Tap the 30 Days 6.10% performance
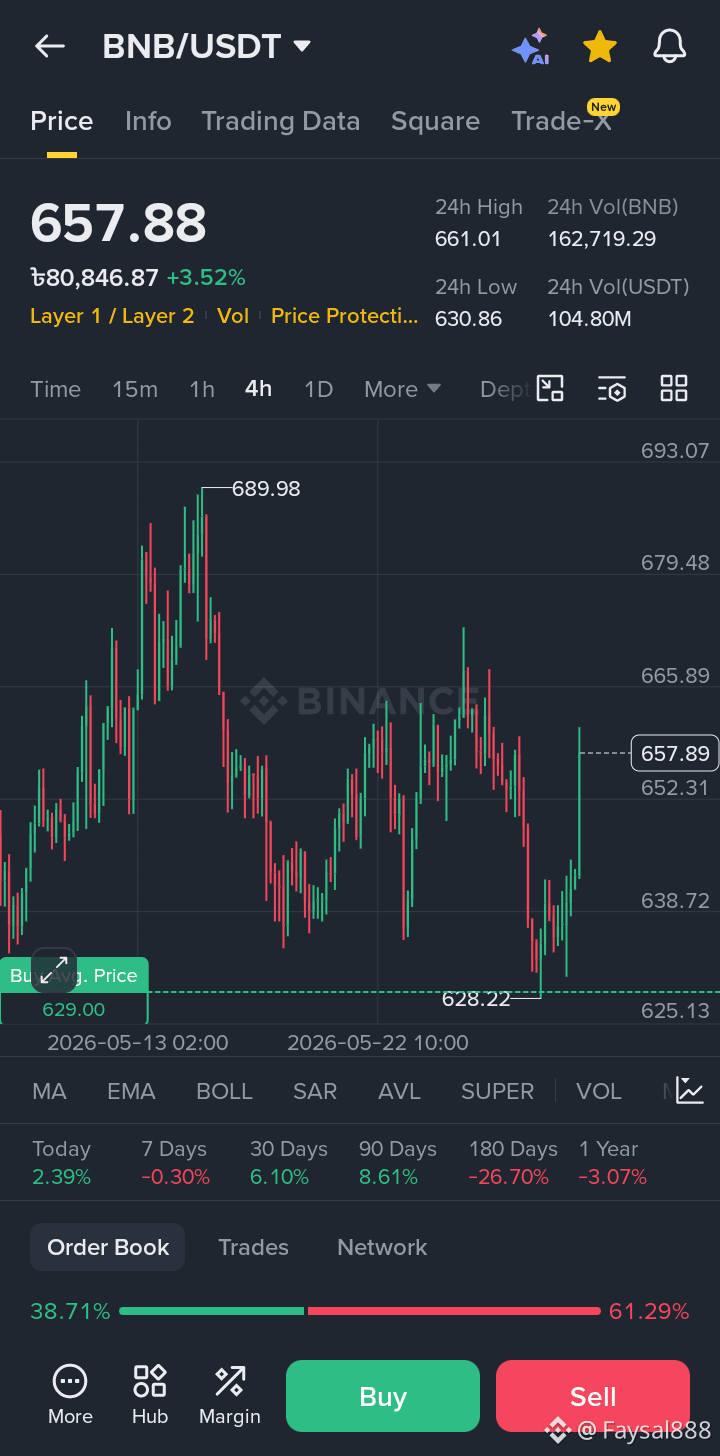The width and height of the screenshot is (720, 1456). coord(289,1163)
